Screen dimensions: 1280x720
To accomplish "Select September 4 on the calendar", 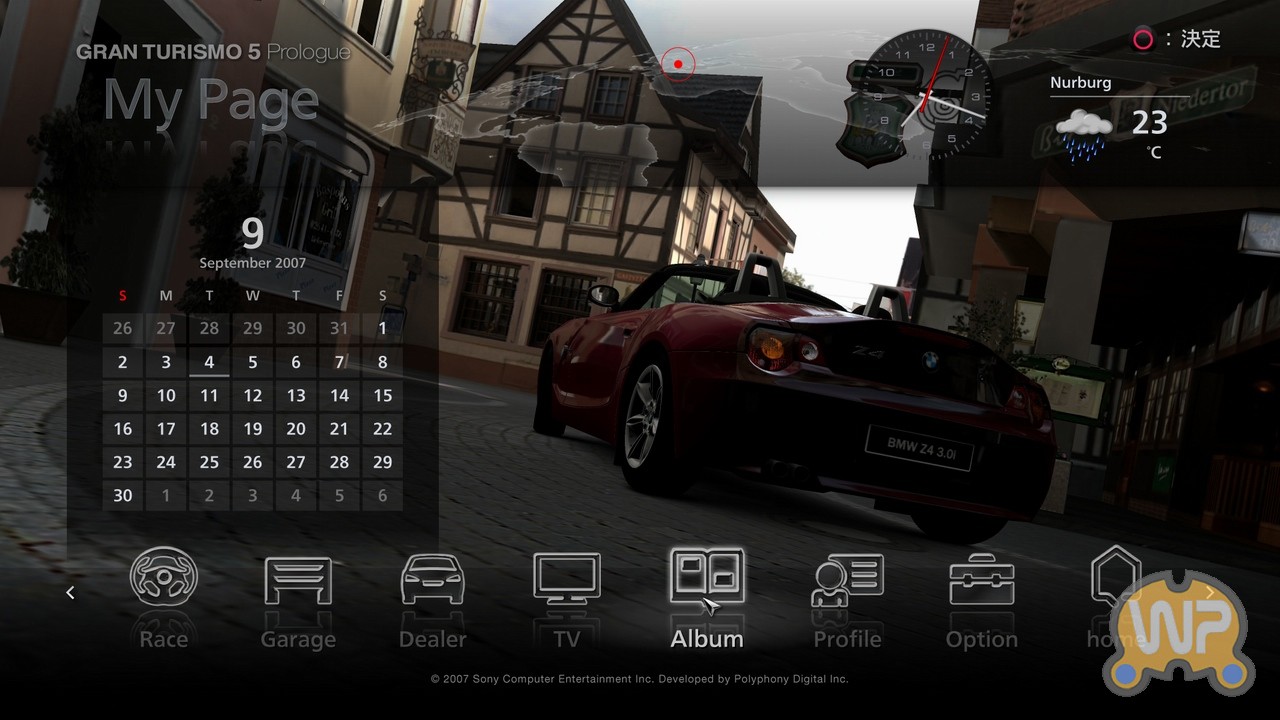I will coord(209,363).
